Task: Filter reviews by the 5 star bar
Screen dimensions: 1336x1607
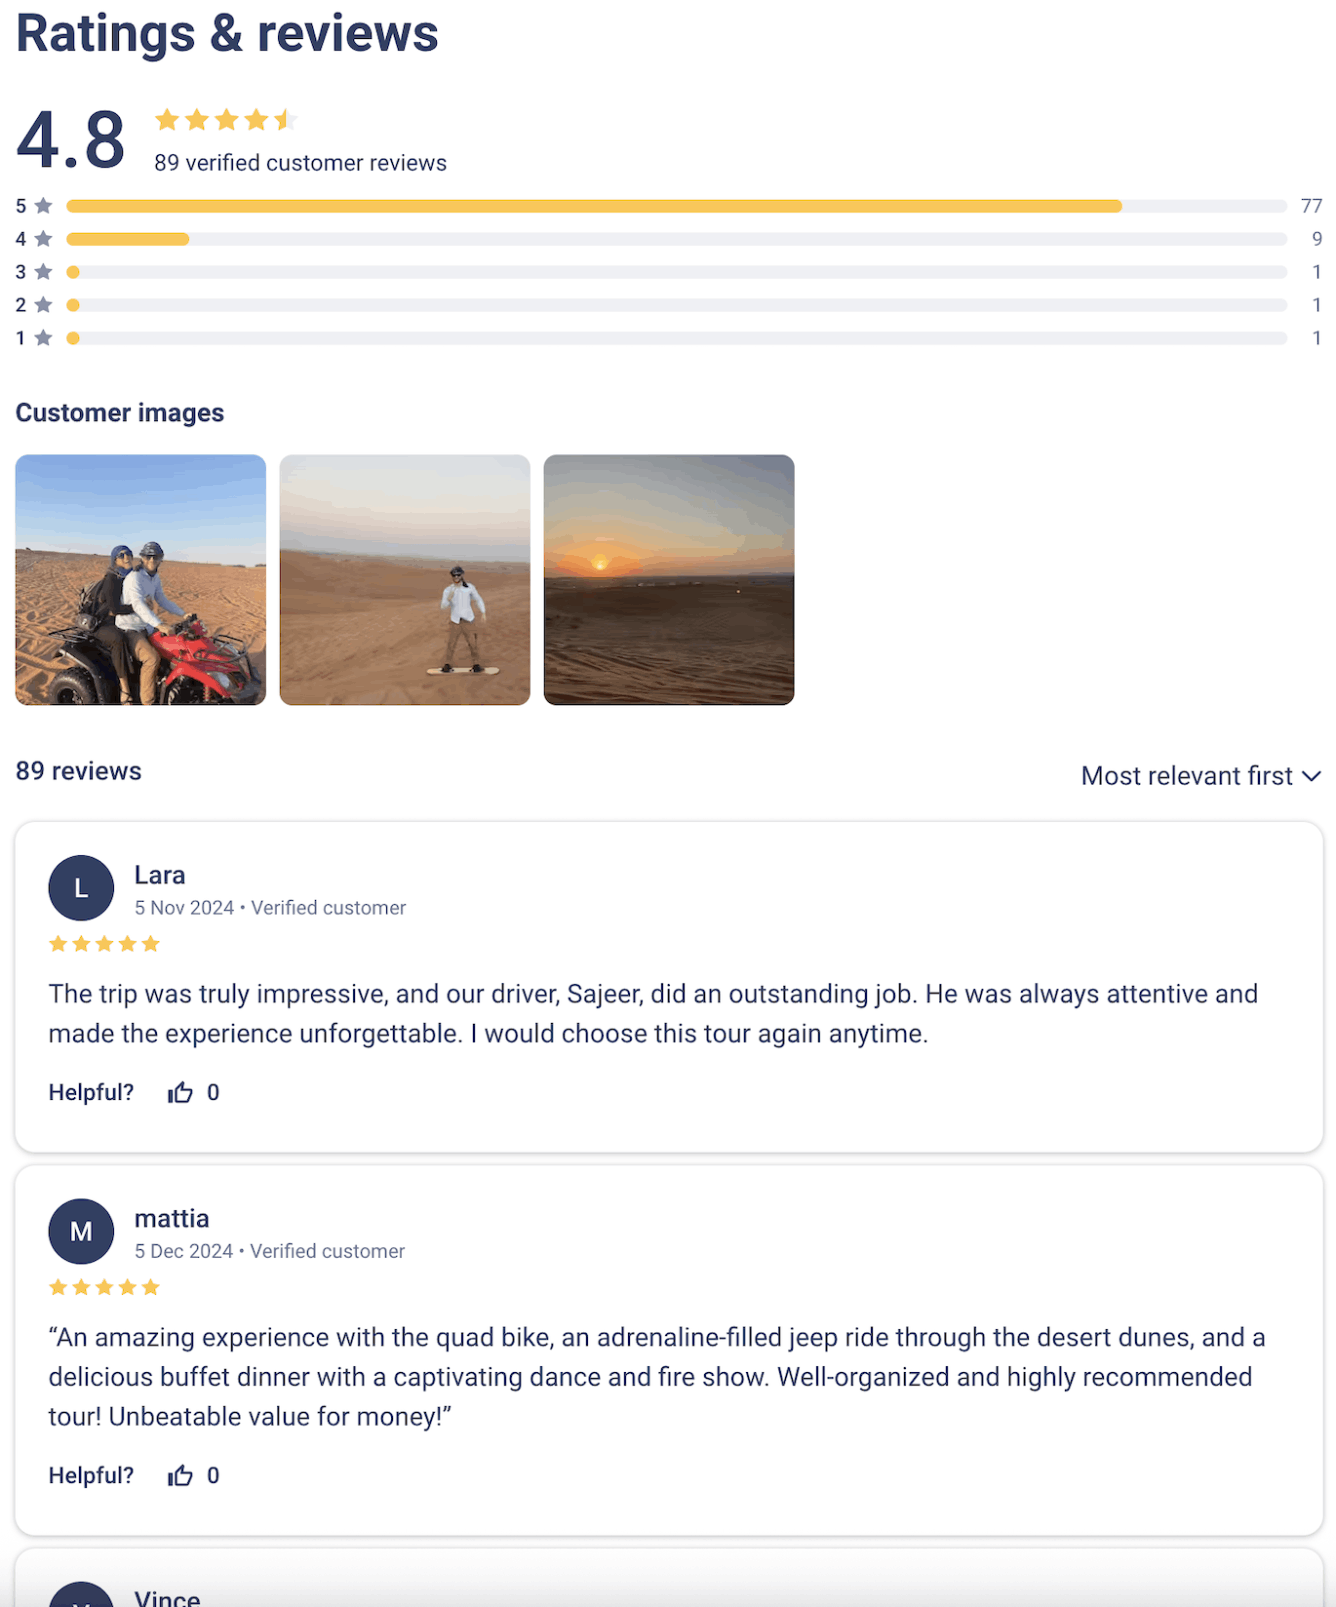Action: (676, 206)
